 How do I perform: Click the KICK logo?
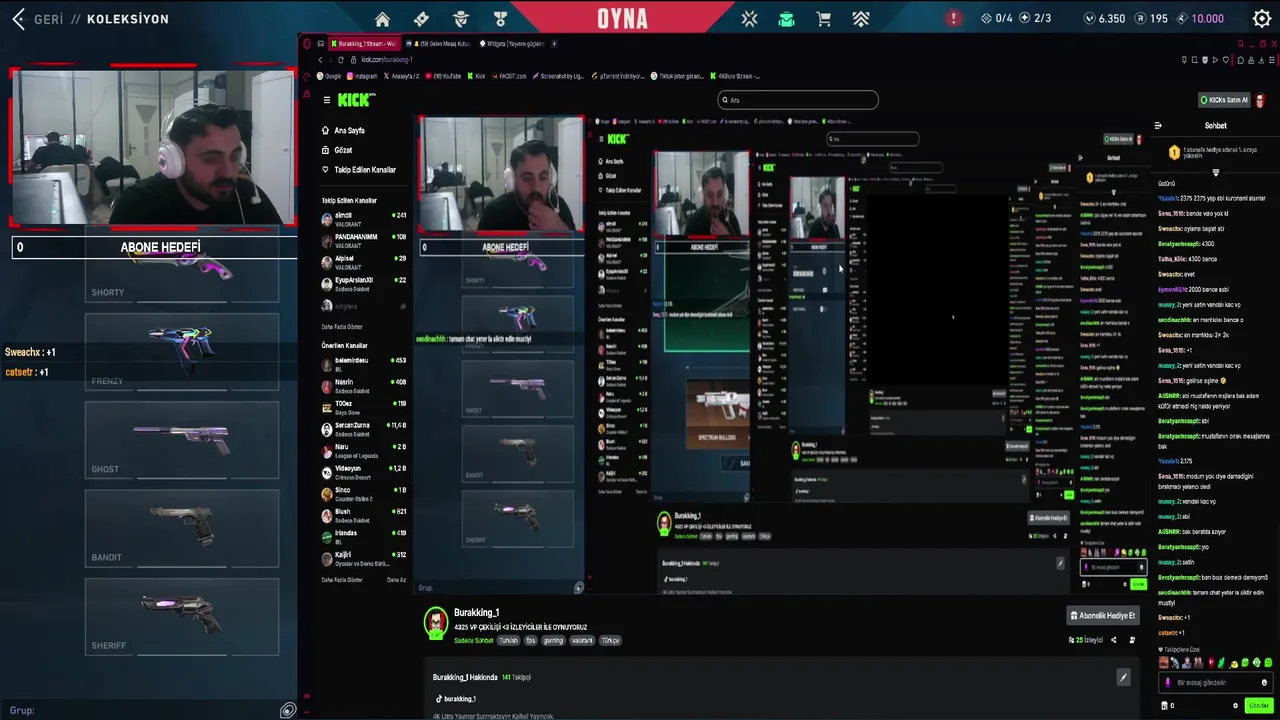point(356,99)
